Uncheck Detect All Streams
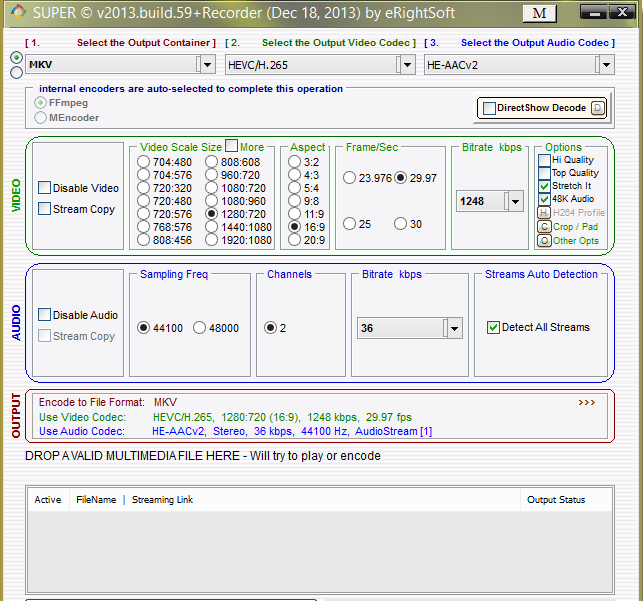643x601 pixels. pyautogui.click(x=493, y=327)
